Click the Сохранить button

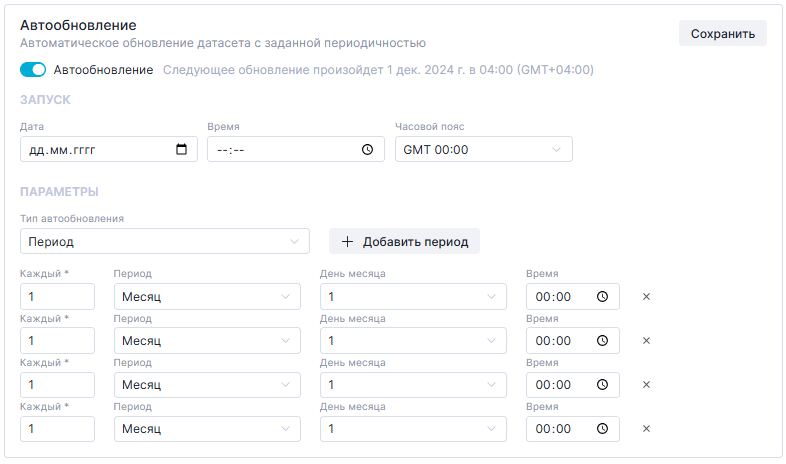point(722,33)
